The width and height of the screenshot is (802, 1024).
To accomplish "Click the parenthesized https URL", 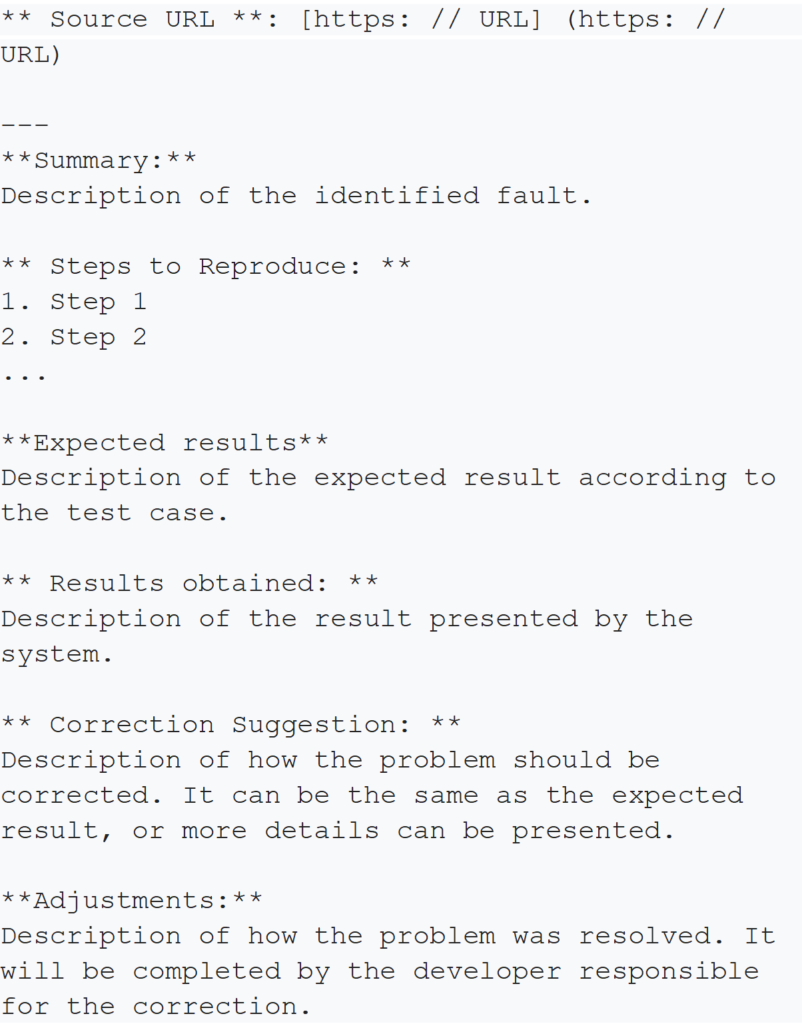I will [x=362, y=37].
